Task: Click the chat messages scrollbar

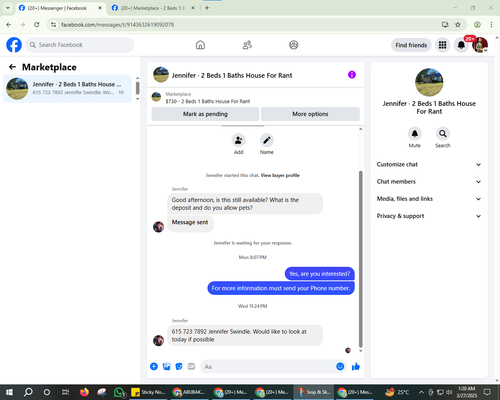Action: 360,259
